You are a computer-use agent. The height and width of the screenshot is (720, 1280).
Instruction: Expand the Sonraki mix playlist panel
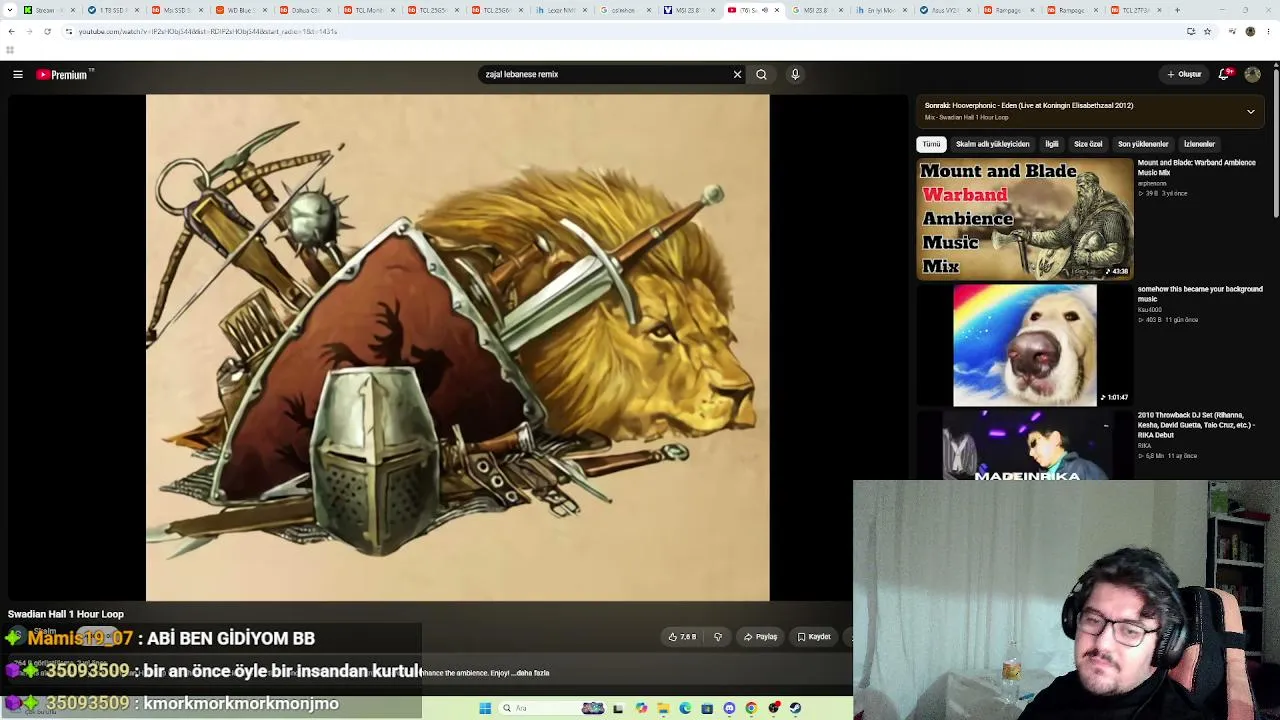(1250, 111)
